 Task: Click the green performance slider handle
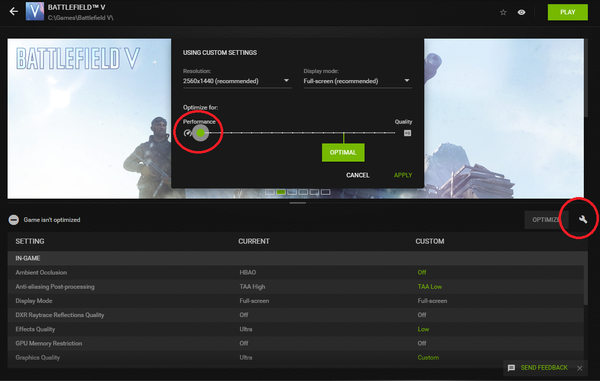[201, 133]
